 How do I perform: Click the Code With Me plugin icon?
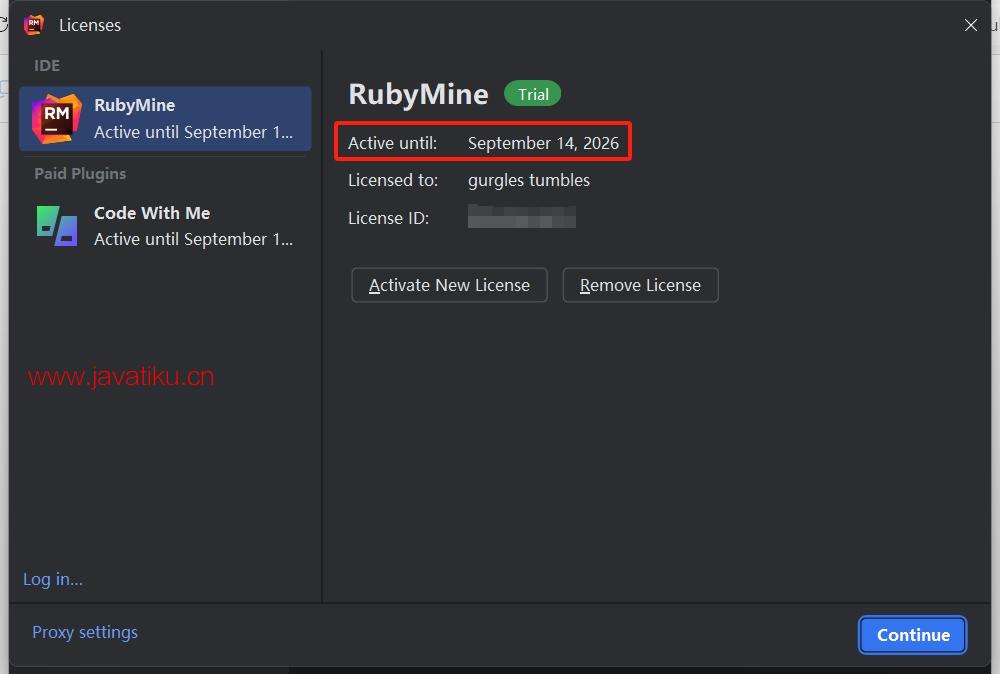pyautogui.click(x=57, y=226)
